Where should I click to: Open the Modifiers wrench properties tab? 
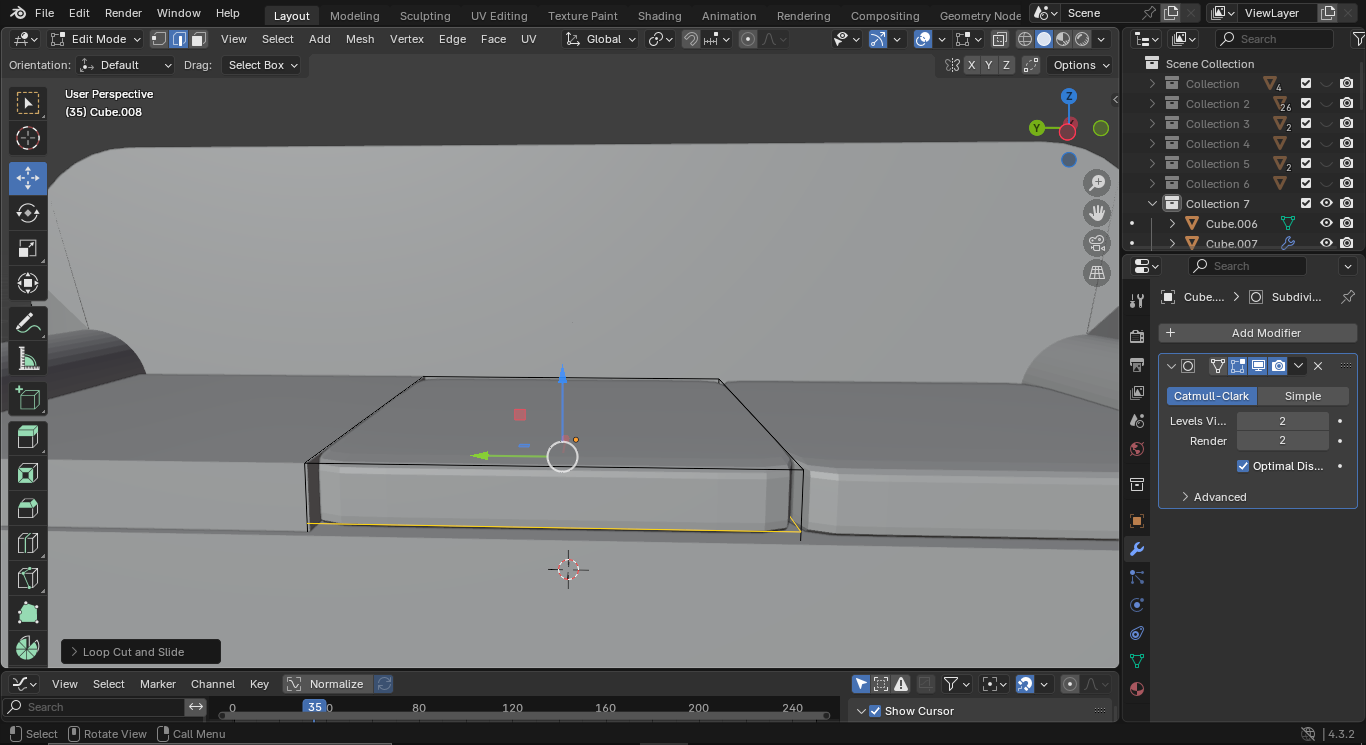point(1136,549)
